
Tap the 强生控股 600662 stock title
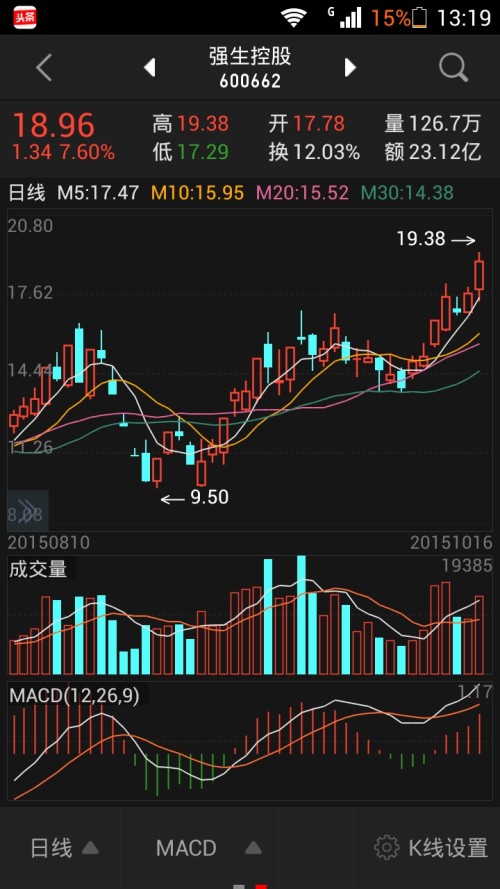tap(250, 67)
